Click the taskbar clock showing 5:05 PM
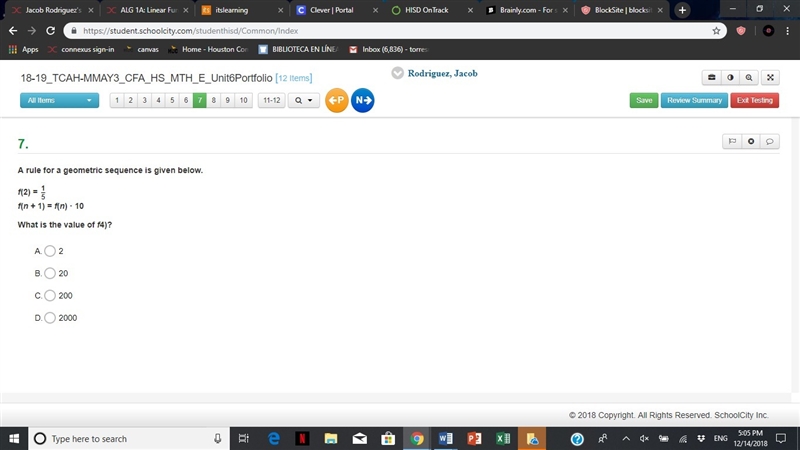The height and width of the screenshot is (450, 800). 751,439
